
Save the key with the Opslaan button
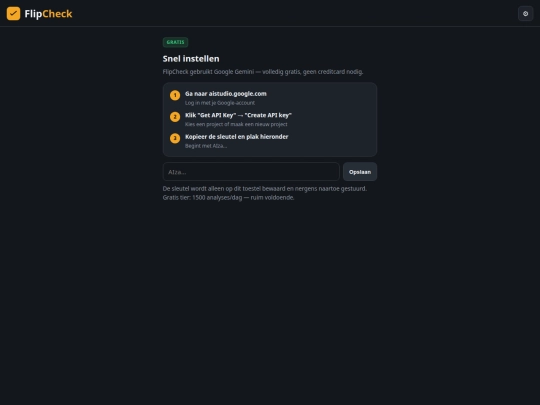(x=360, y=172)
